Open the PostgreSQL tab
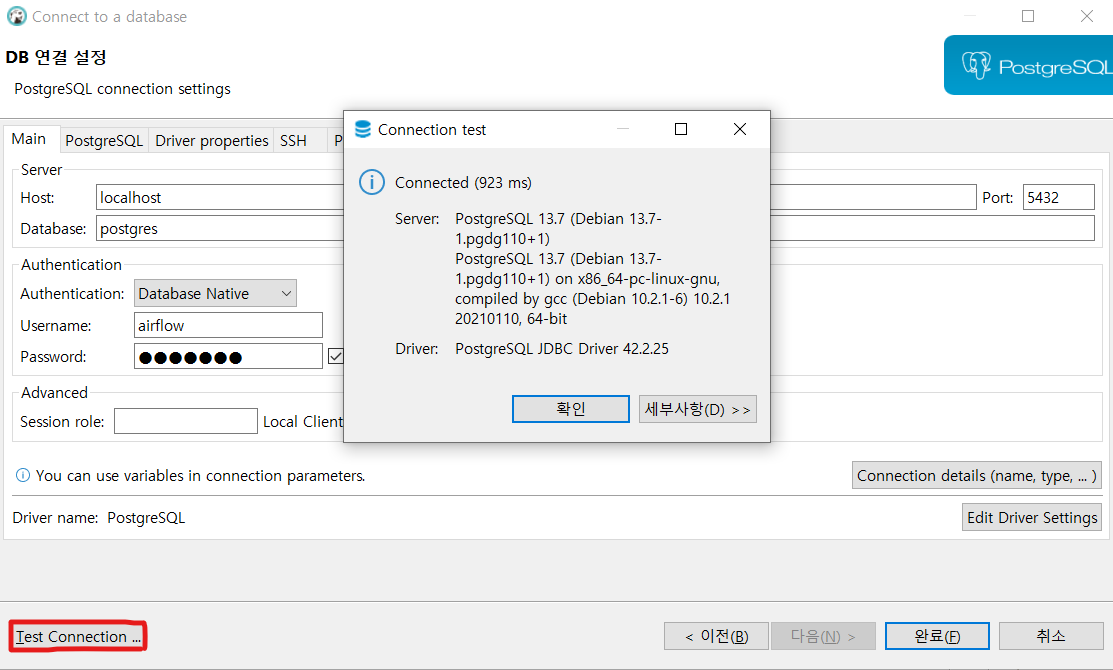1113x670 pixels. pyautogui.click(x=104, y=141)
